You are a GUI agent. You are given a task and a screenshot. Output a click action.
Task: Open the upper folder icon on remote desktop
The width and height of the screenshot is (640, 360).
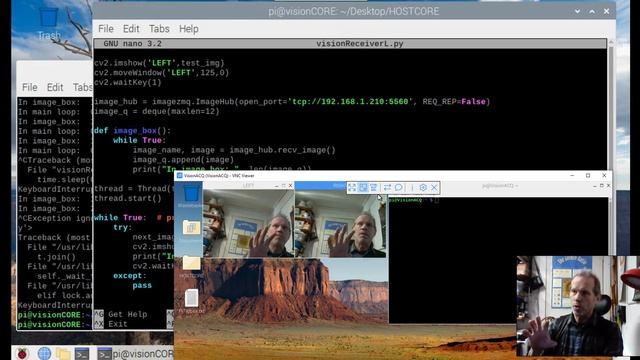click(191, 227)
